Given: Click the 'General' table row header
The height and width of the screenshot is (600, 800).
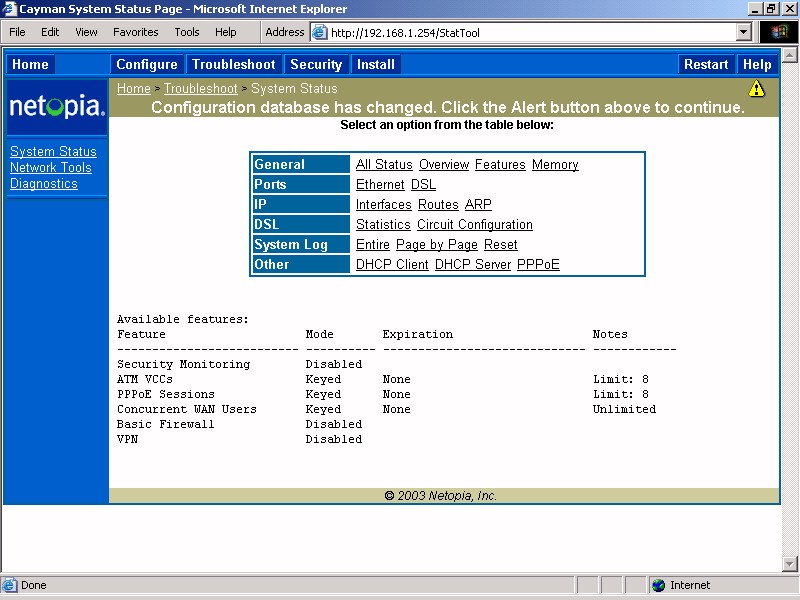Looking at the screenshot, I should coord(301,164).
